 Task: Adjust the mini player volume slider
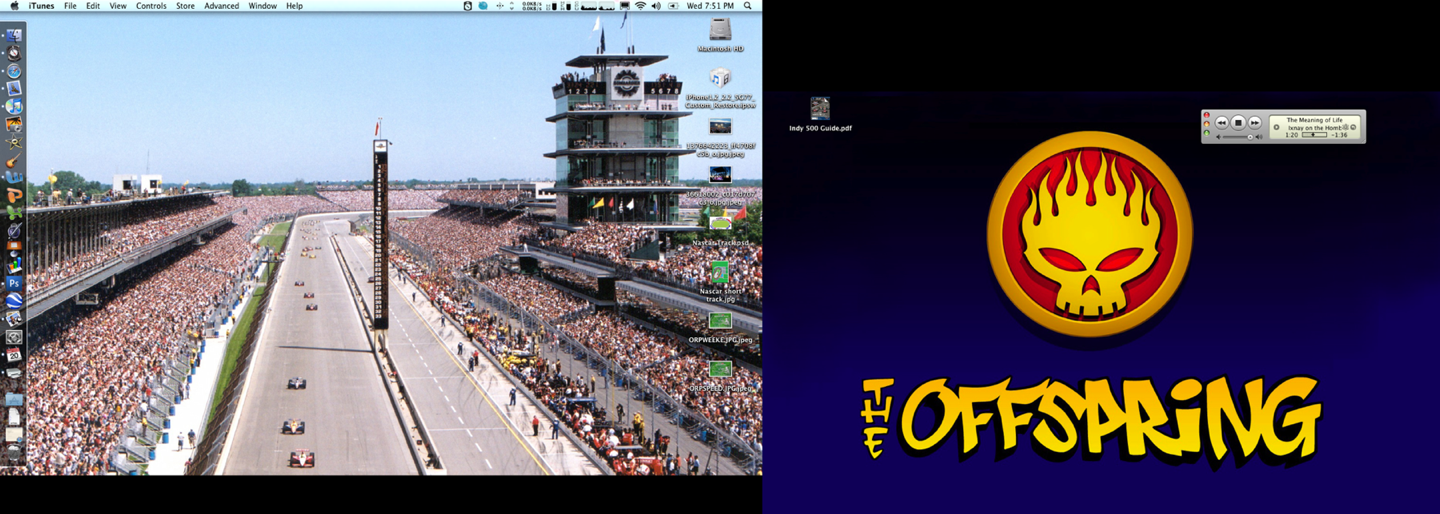pyautogui.click(x=1237, y=137)
